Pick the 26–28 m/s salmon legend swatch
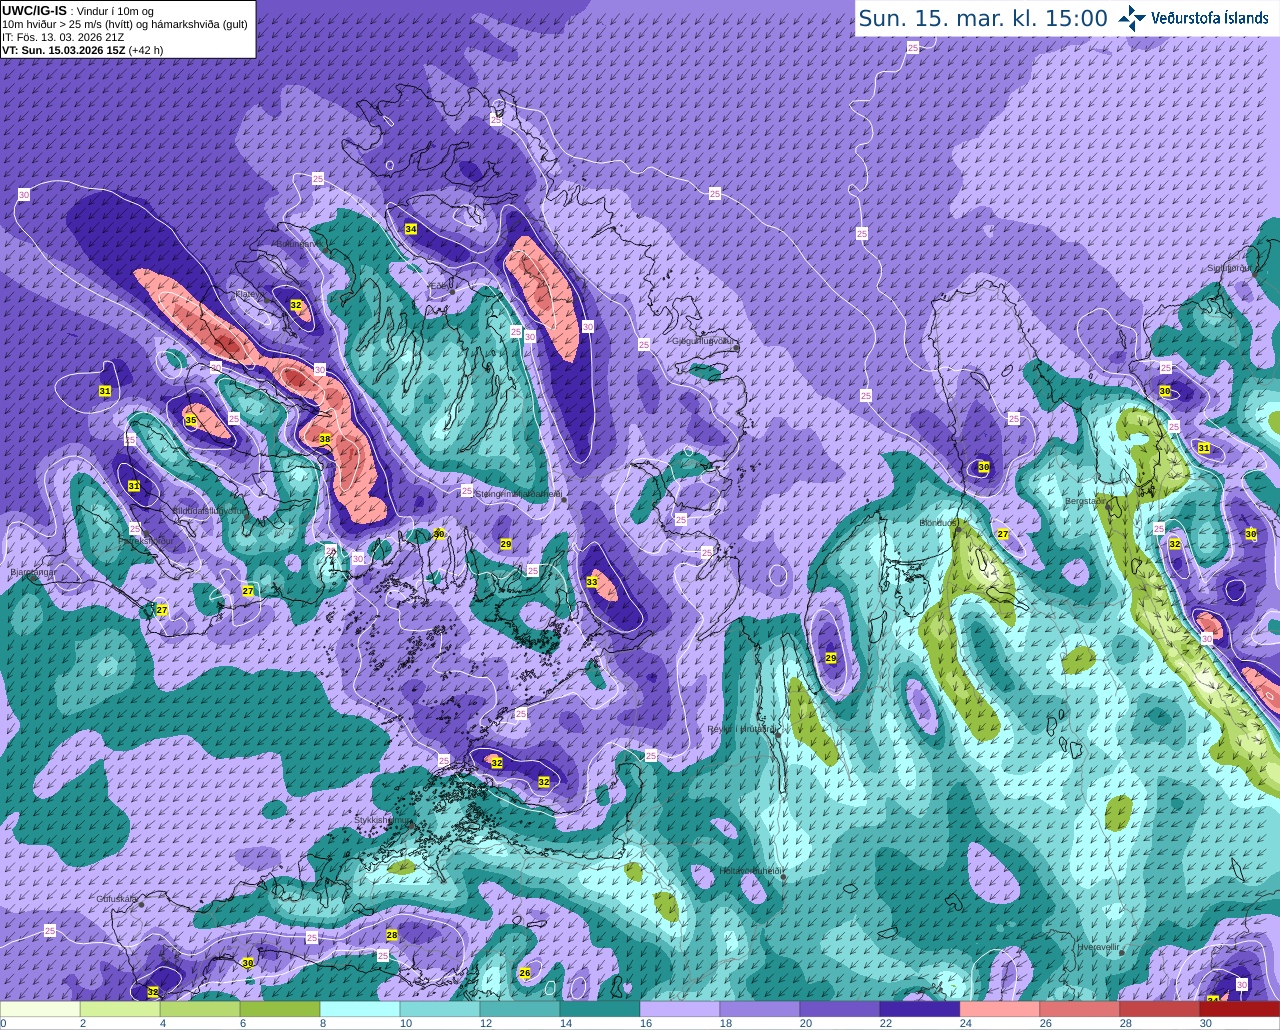Screen dimensions: 1280x1030 click(x=1080, y=1009)
